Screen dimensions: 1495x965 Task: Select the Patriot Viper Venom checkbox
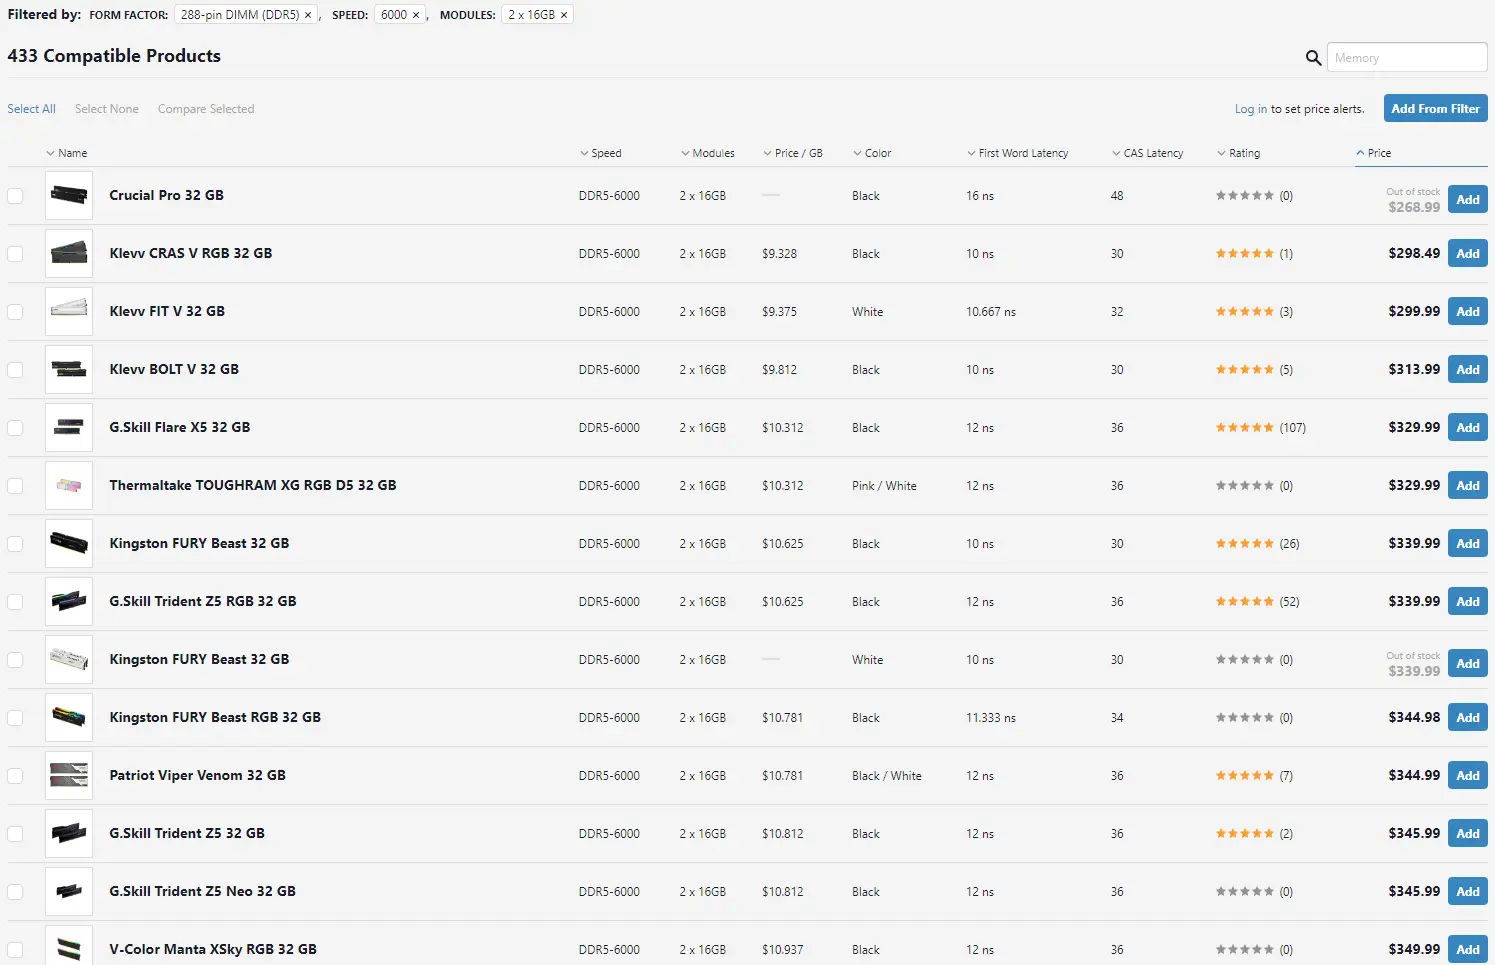click(15, 776)
